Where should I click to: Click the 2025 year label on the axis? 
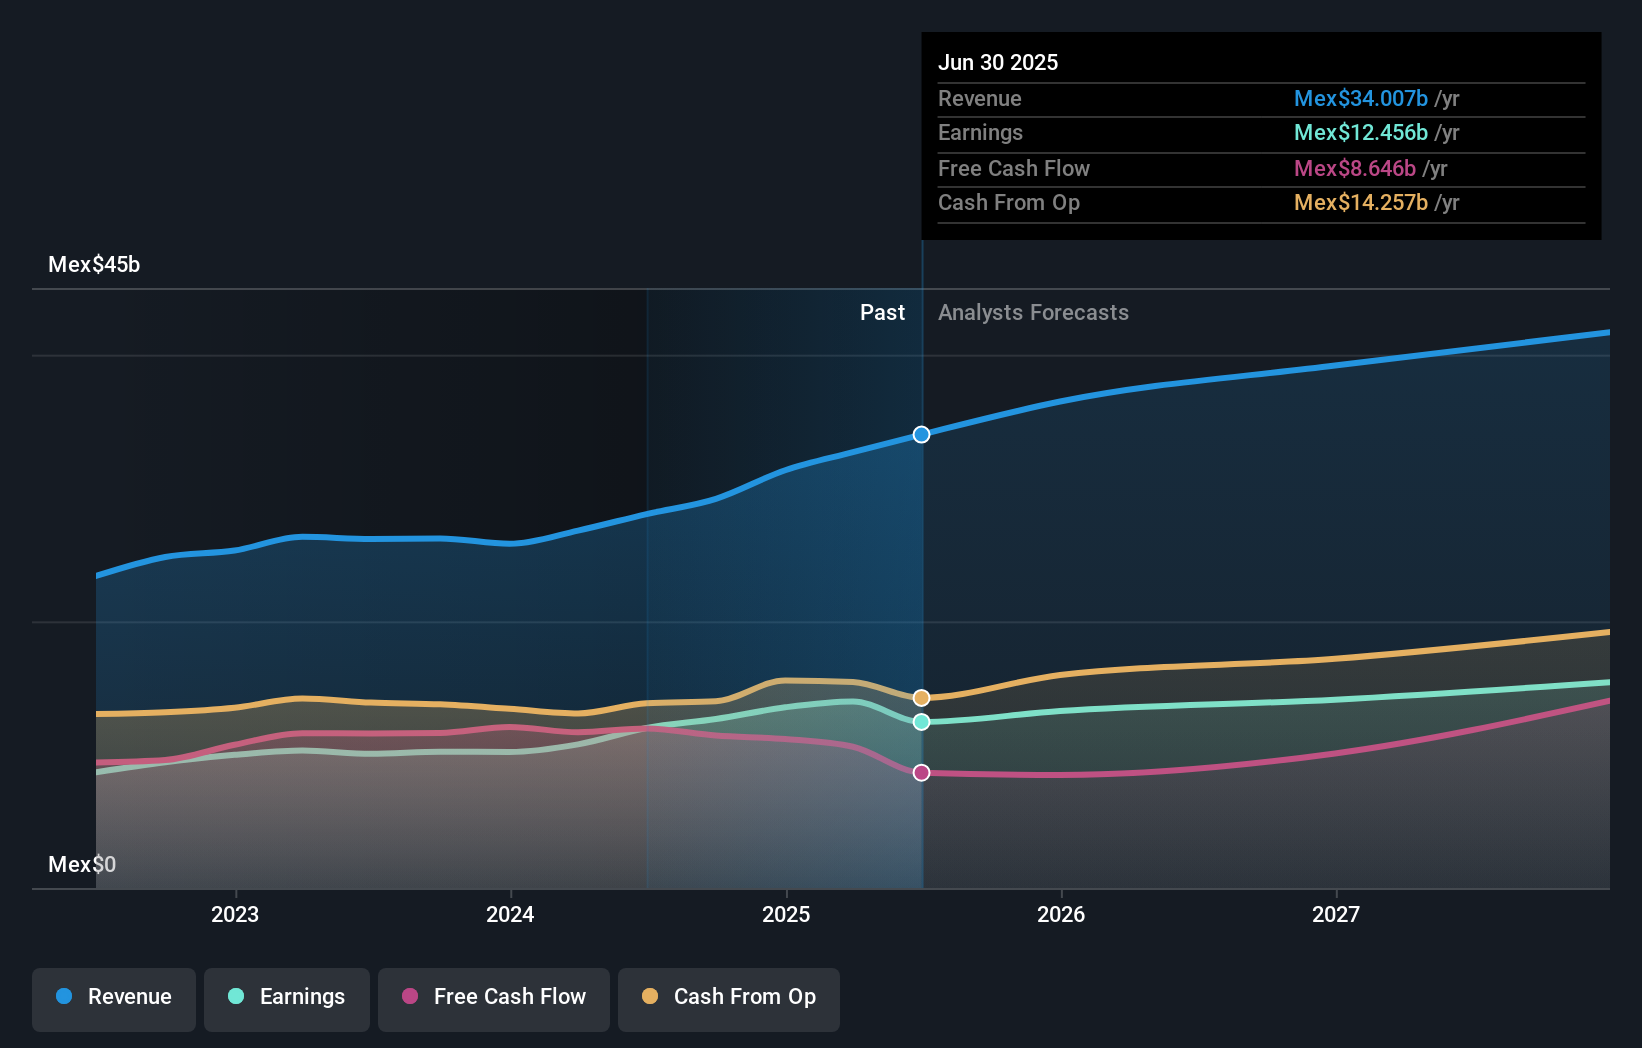(786, 914)
